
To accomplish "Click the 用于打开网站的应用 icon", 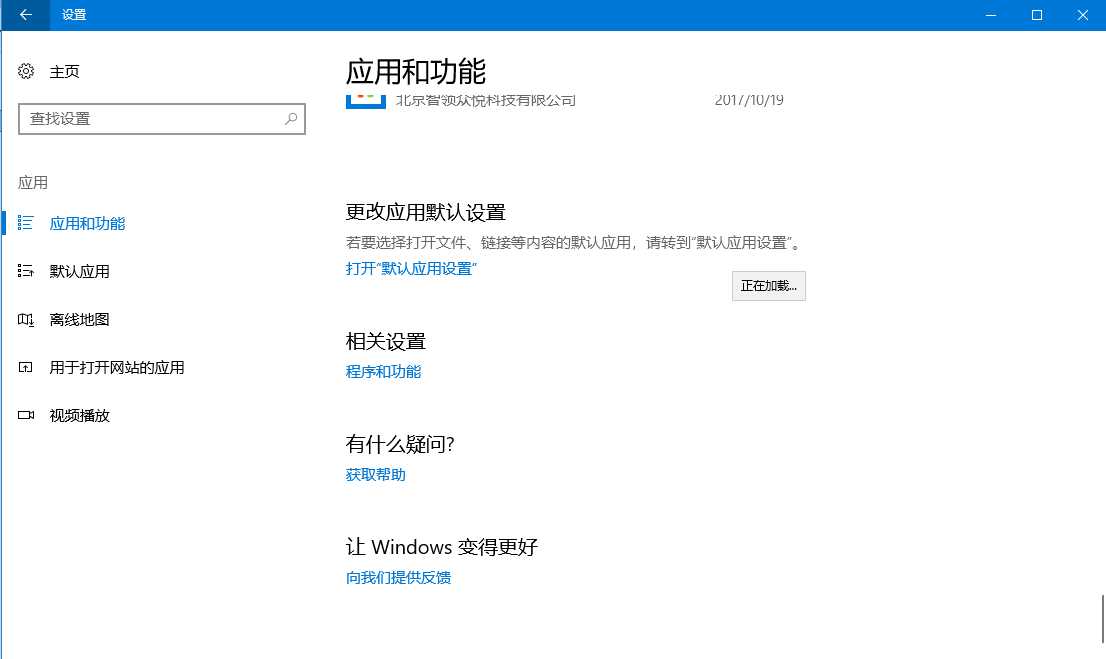I will coord(25,367).
